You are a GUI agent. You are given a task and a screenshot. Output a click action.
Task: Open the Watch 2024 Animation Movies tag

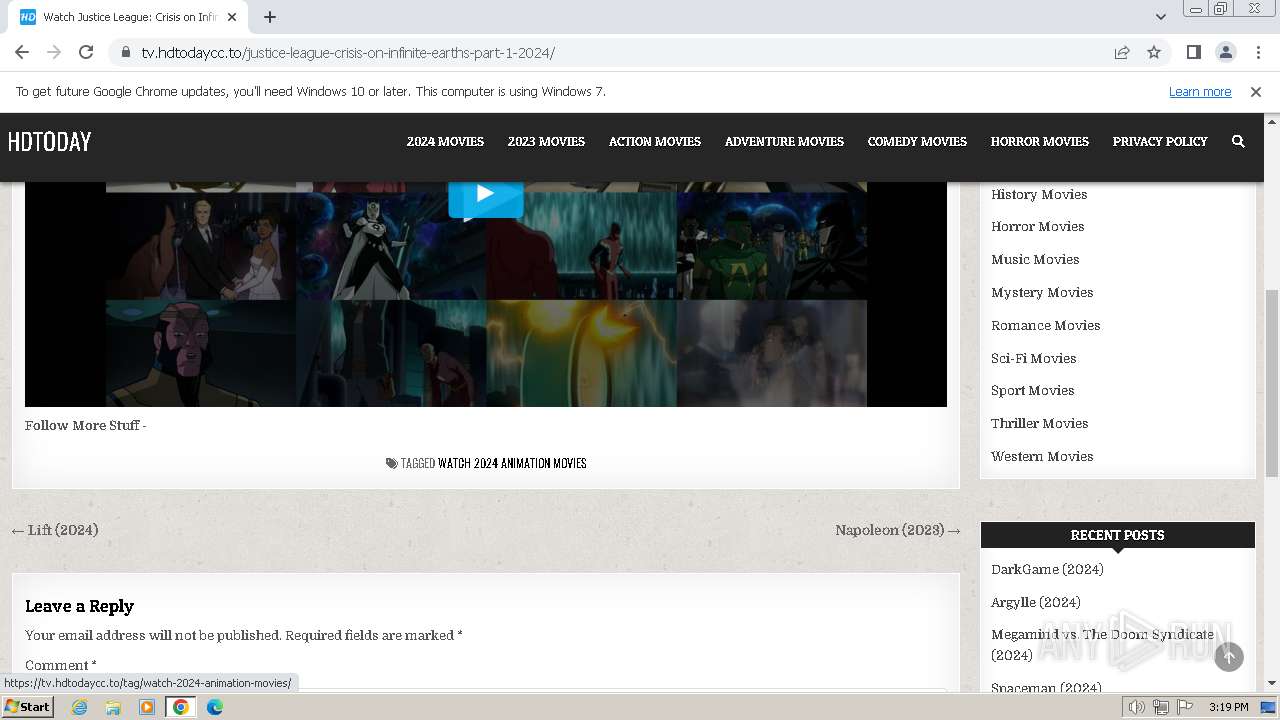[512, 463]
